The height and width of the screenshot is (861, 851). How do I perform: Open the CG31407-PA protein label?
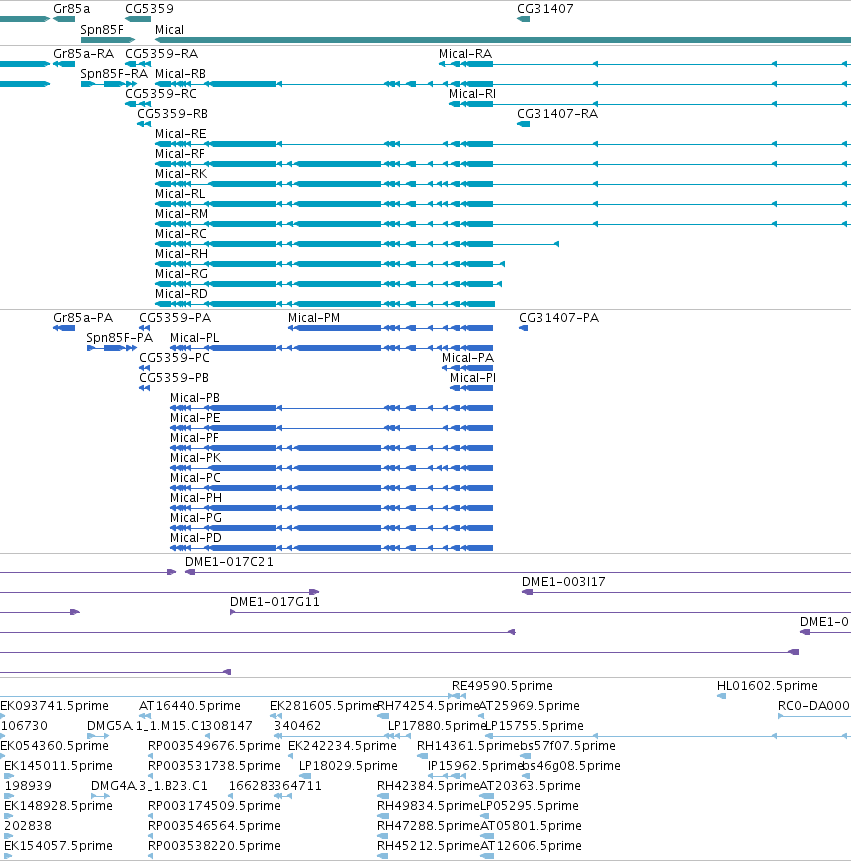[559, 318]
